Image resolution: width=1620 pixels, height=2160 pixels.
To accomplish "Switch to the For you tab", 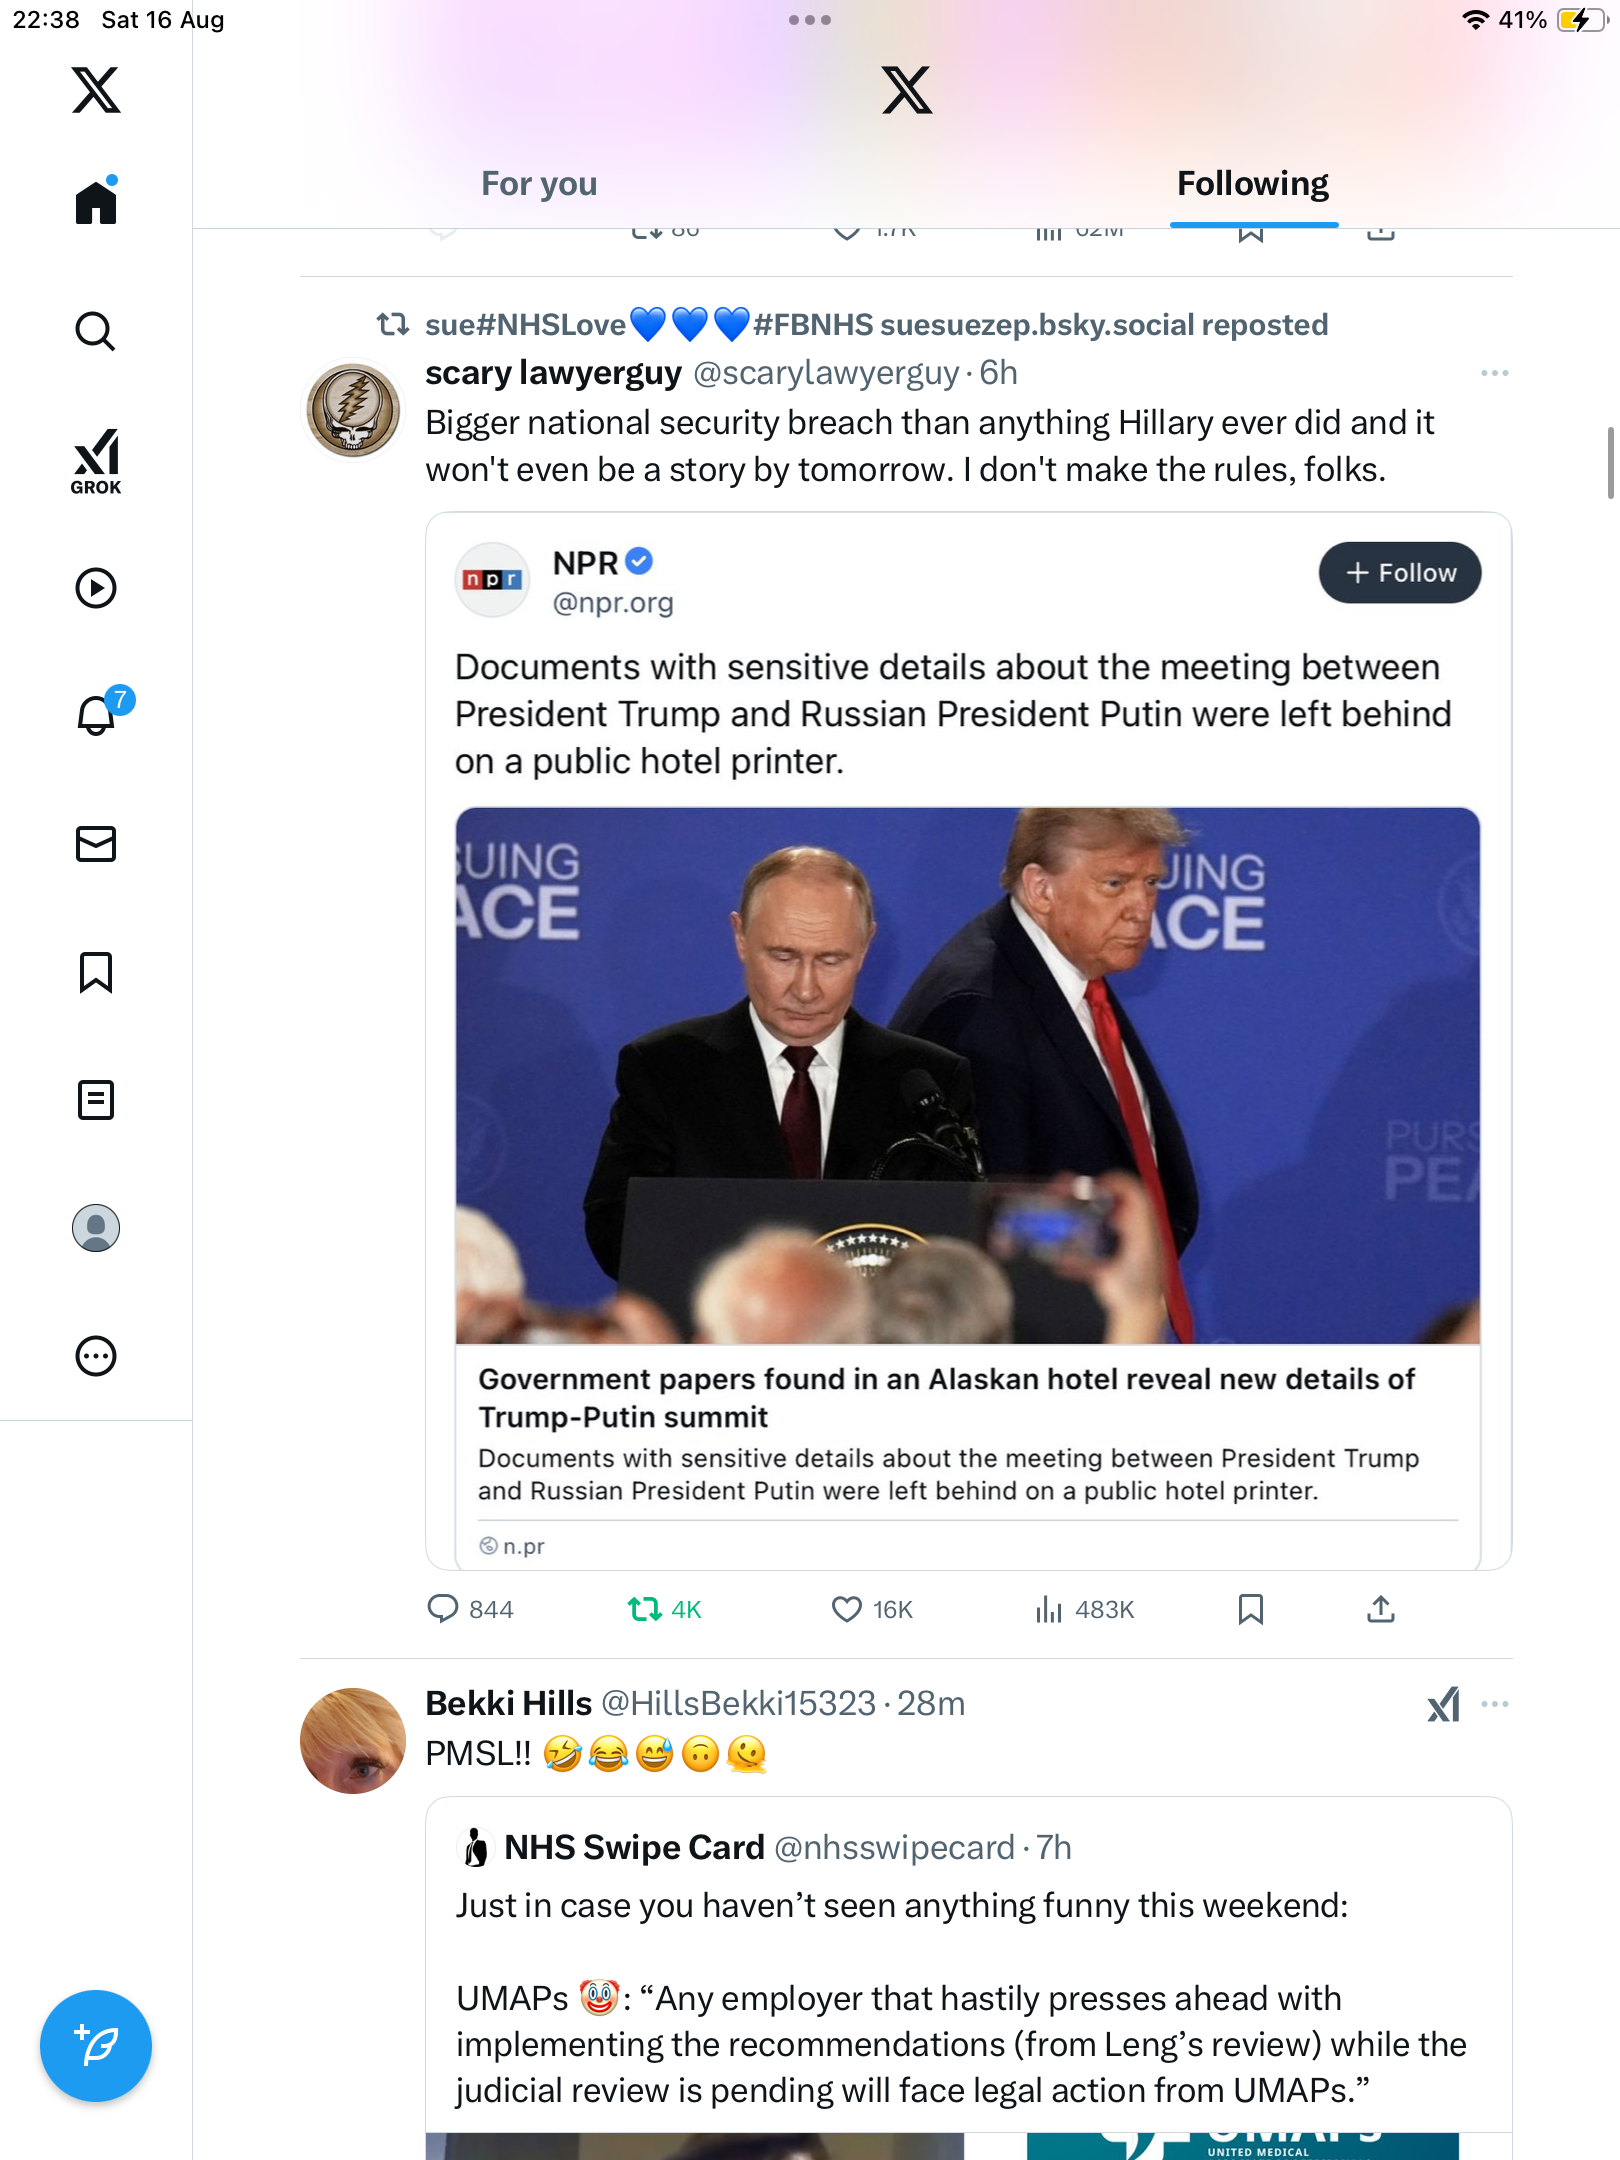I will [x=539, y=184].
